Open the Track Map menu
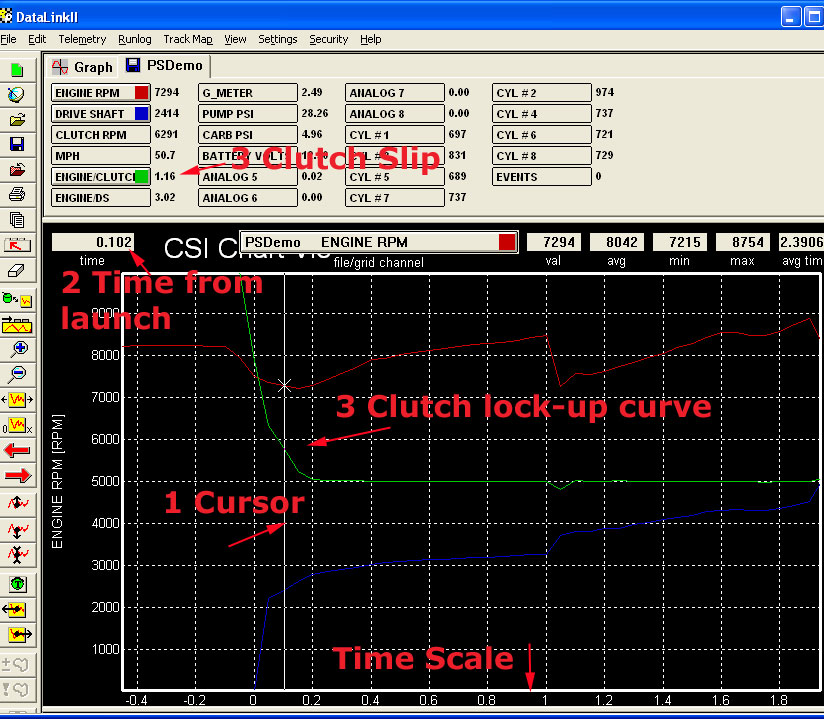This screenshot has width=824, height=719. coord(188,39)
